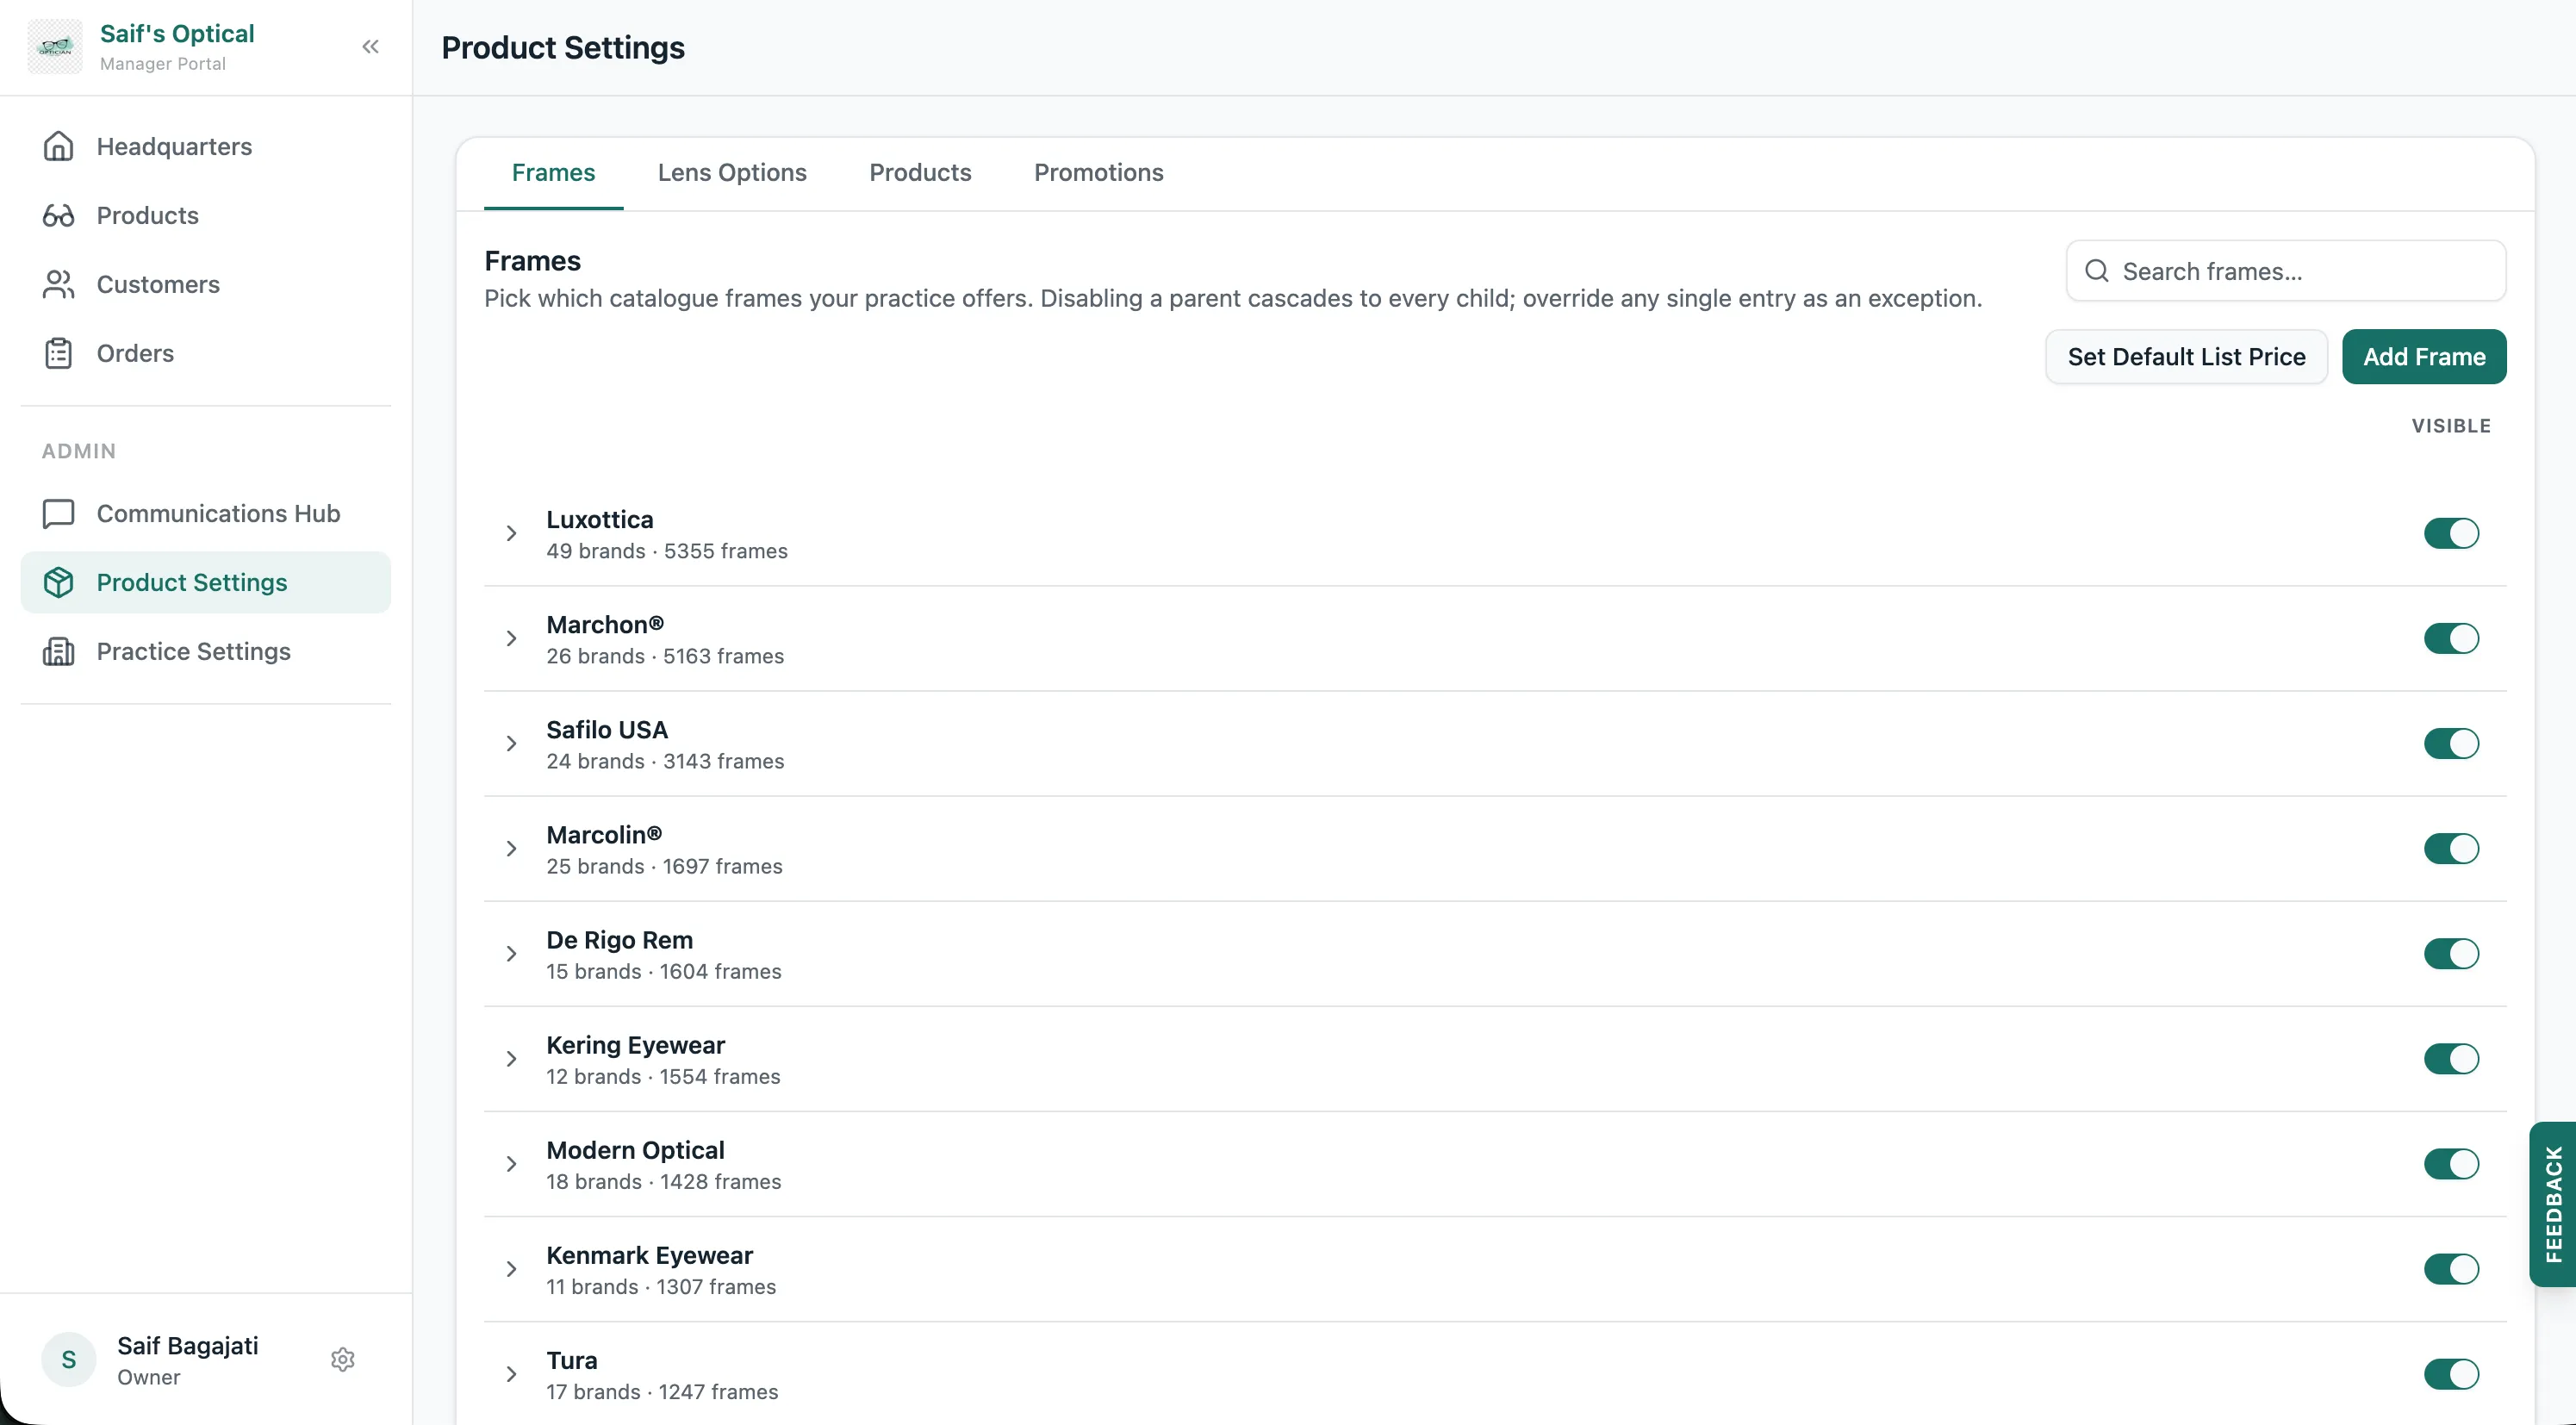Click the Modern Optical supplier name

636,1149
